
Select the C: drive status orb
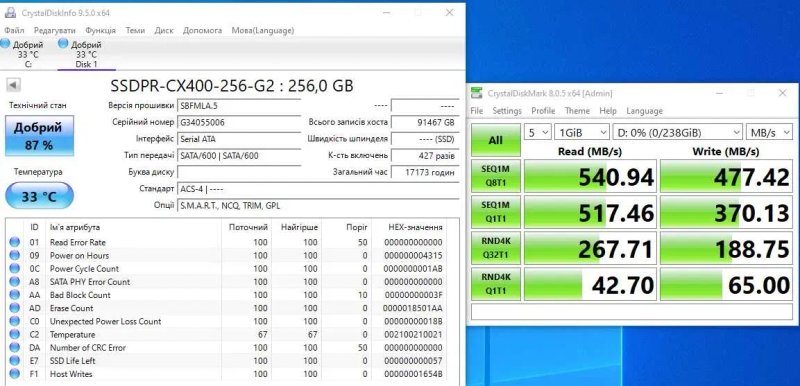click(5, 43)
